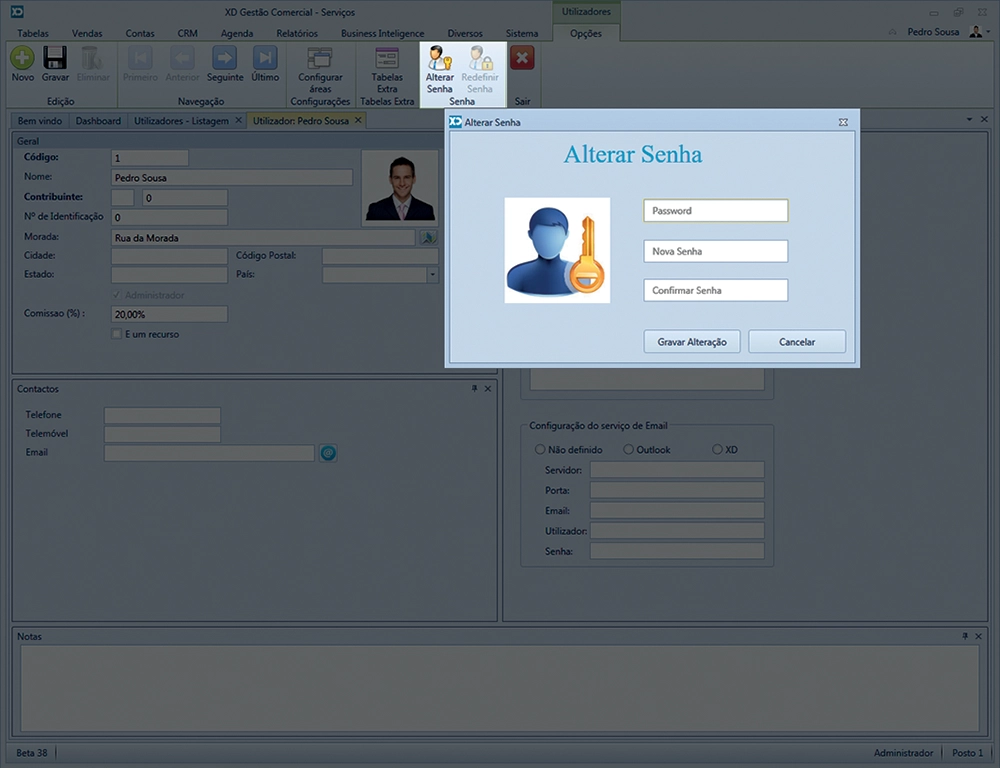
Task: Select the XD email service radio
Action: click(717, 450)
